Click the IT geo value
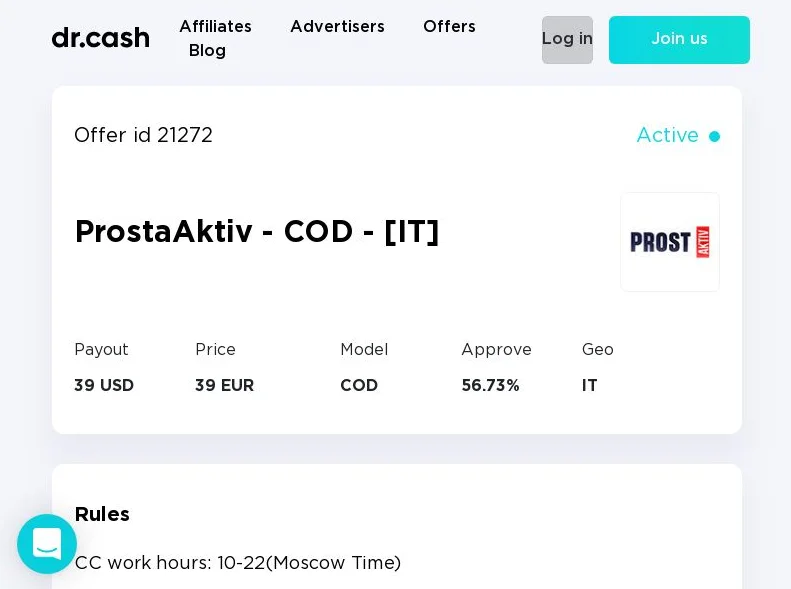This screenshot has height=589, width=791. point(590,386)
